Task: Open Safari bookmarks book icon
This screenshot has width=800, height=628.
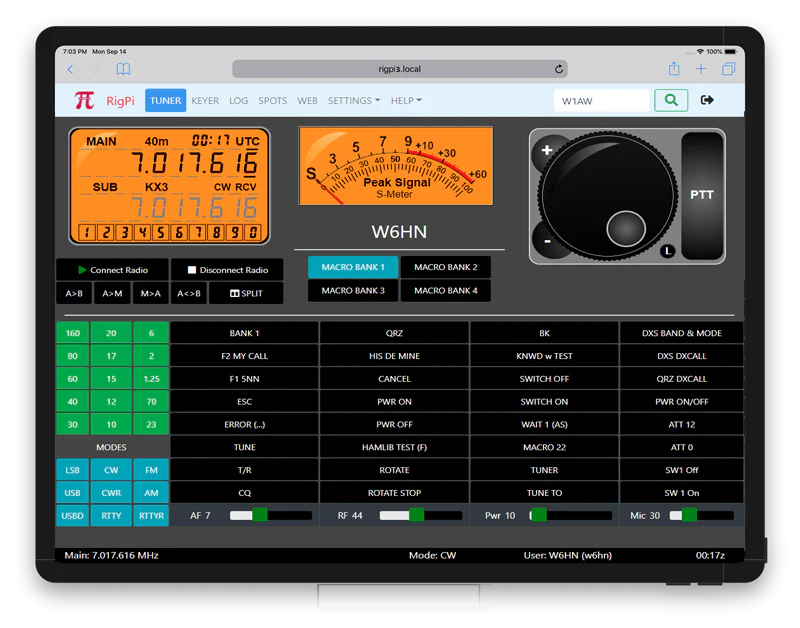Action: [x=123, y=69]
